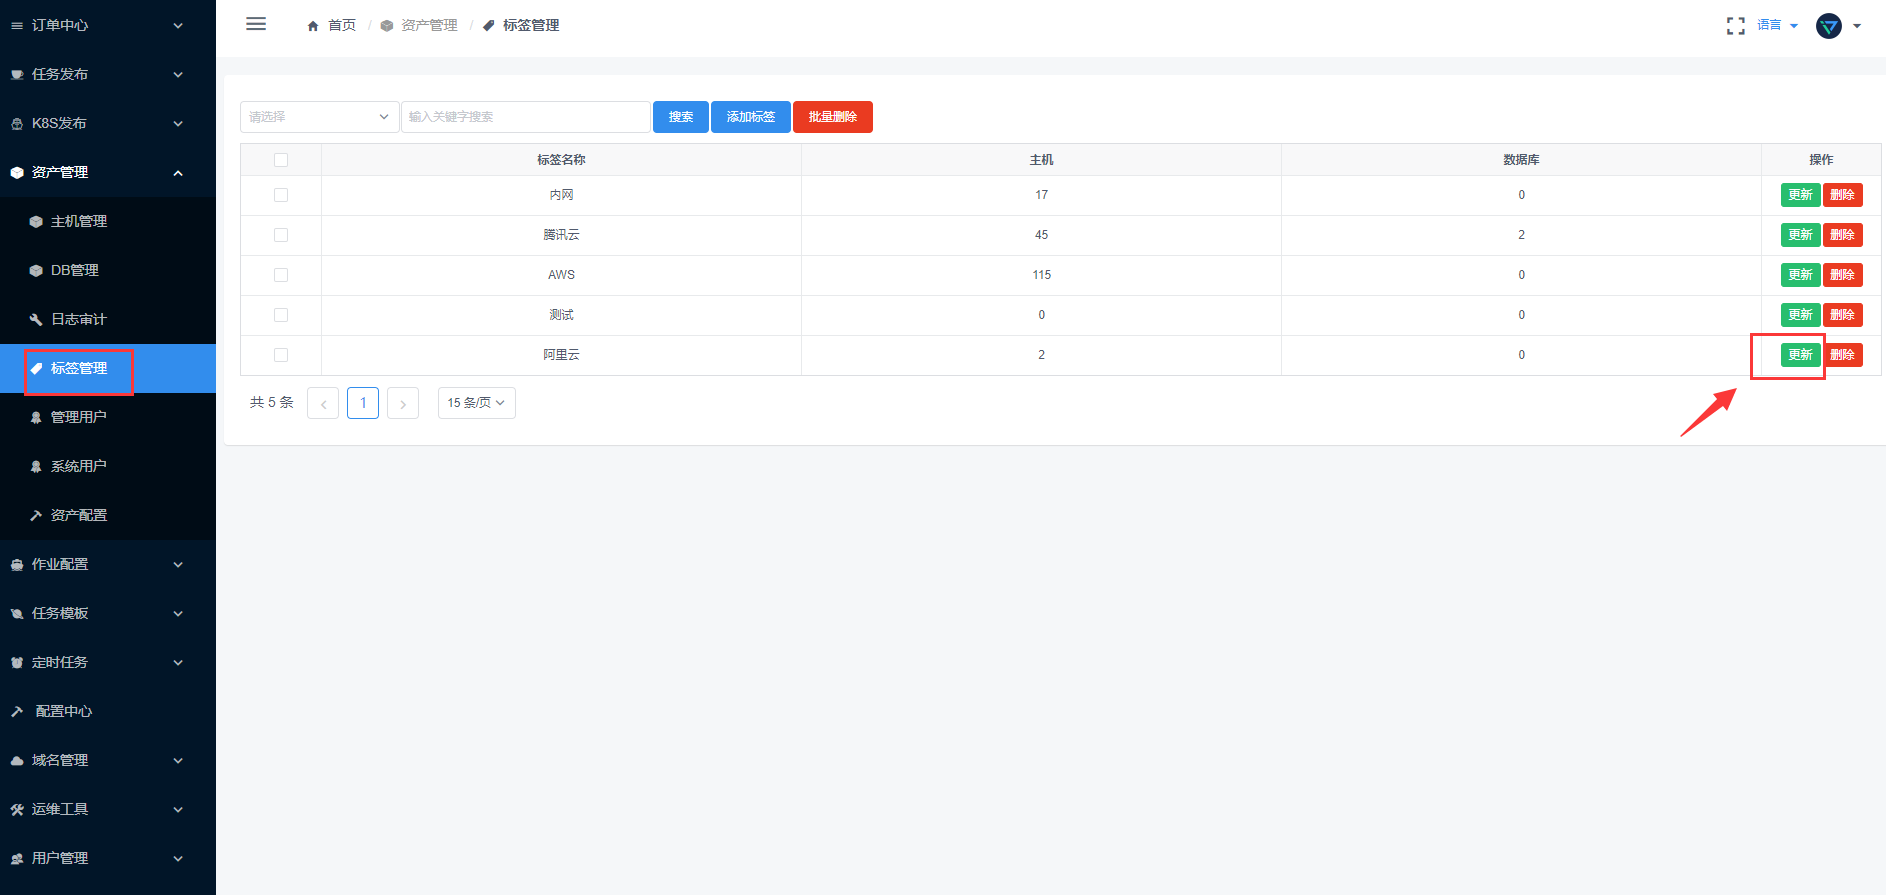The image size is (1886, 895).
Task: Collapse the 资产管理 menu chevron
Action: pyautogui.click(x=178, y=173)
